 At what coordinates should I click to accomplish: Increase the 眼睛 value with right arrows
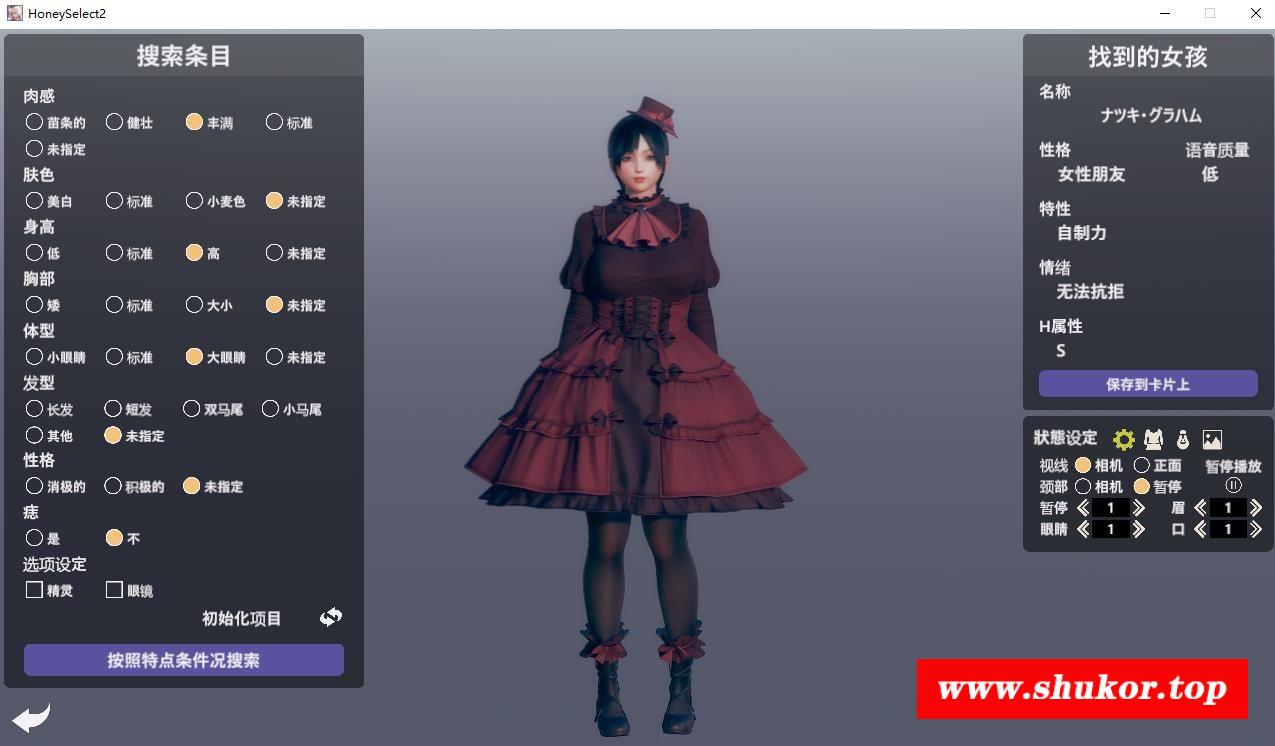coord(1138,529)
